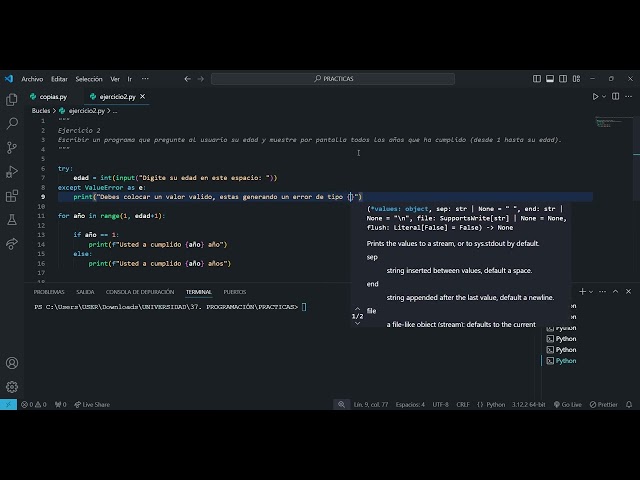
Task: Open terminal panel more actions
Action: (x=602, y=291)
